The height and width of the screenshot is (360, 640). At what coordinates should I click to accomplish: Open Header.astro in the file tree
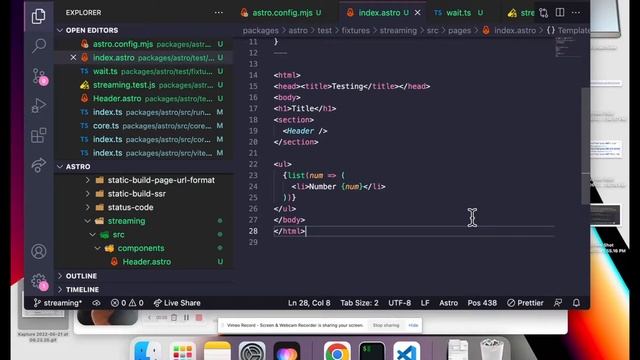click(147, 262)
